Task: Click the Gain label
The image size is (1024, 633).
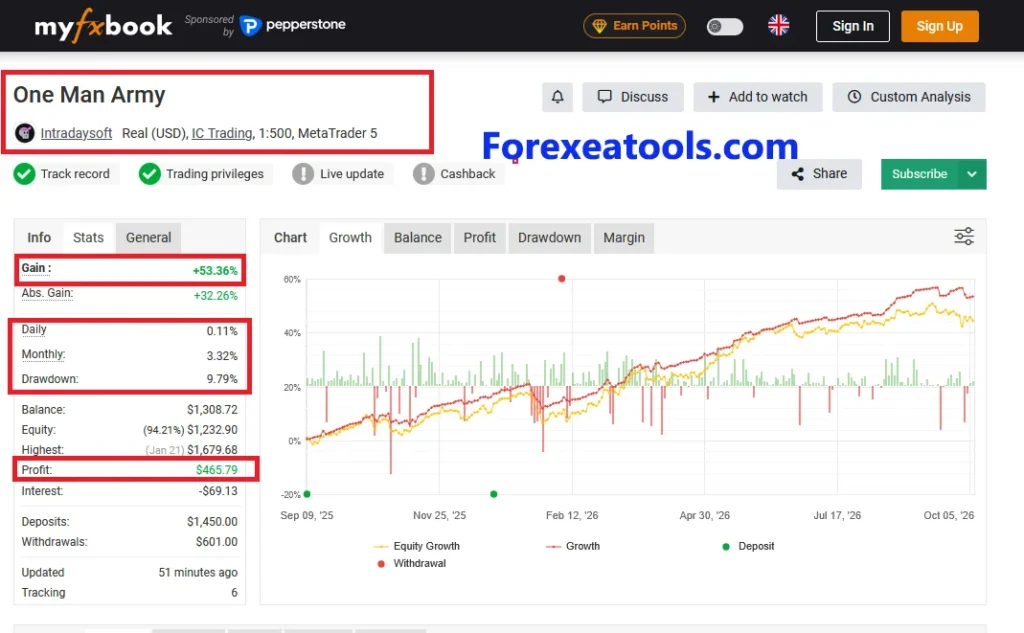Action: (x=36, y=268)
